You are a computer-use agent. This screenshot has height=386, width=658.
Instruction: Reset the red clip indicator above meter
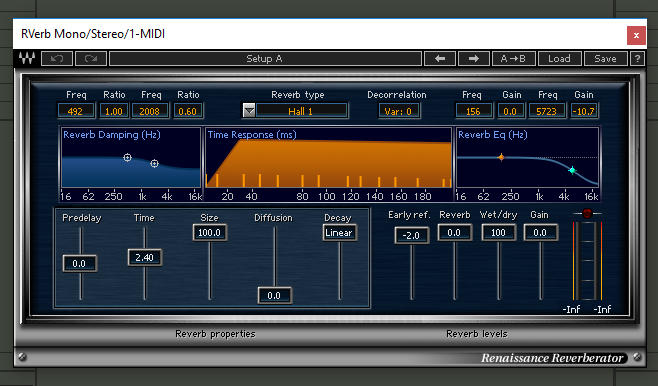coord(587,213)
